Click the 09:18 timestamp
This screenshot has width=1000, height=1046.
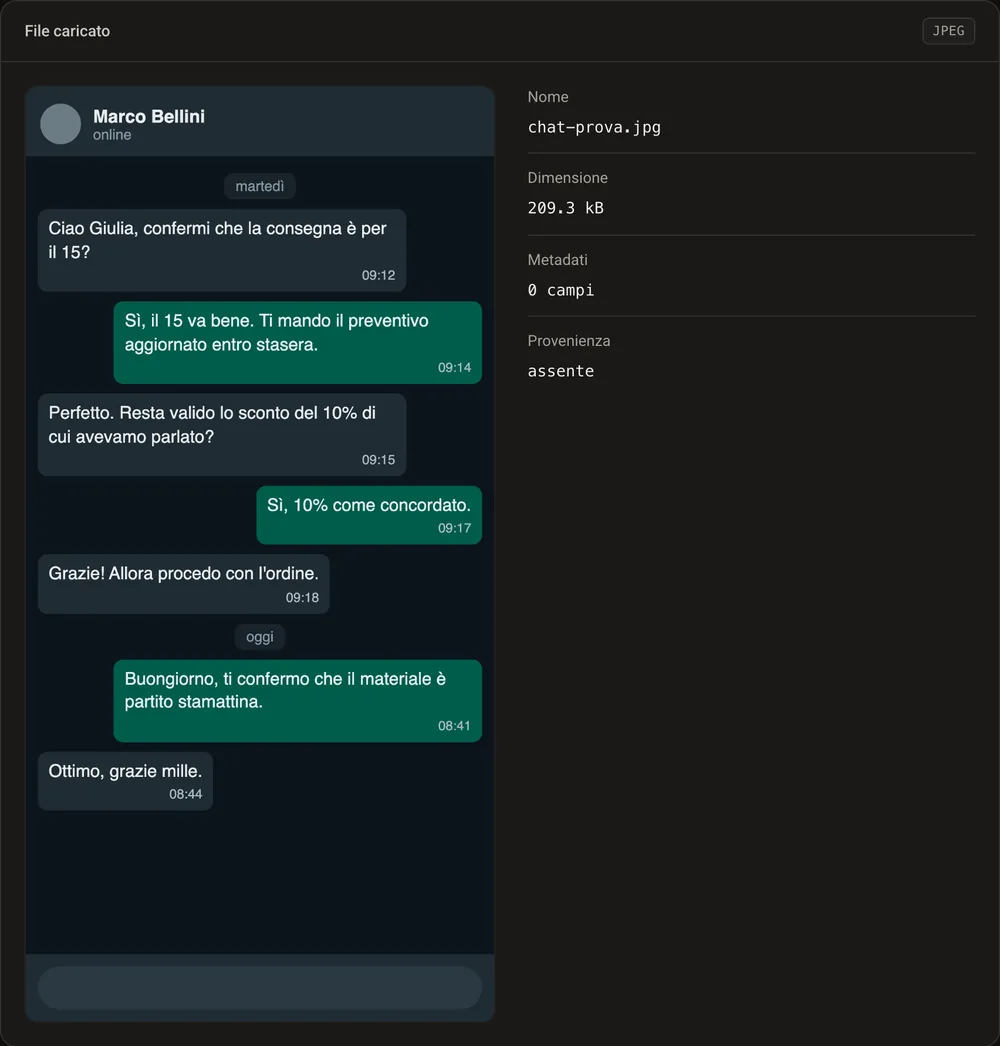coord(302,598)
